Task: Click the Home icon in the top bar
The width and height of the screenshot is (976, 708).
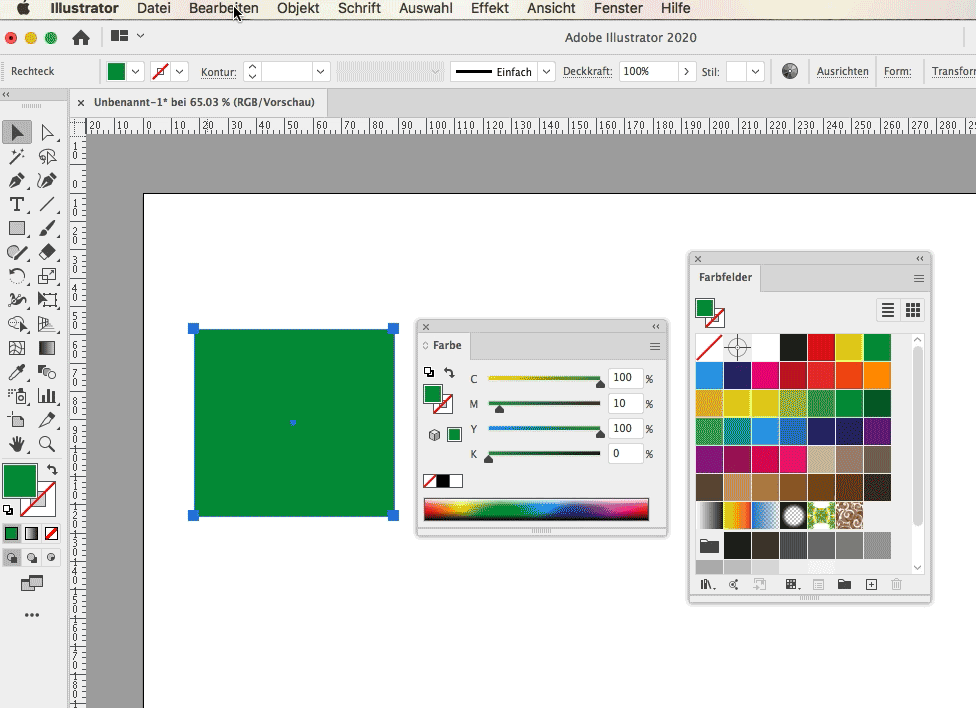Action: [81, 38]
